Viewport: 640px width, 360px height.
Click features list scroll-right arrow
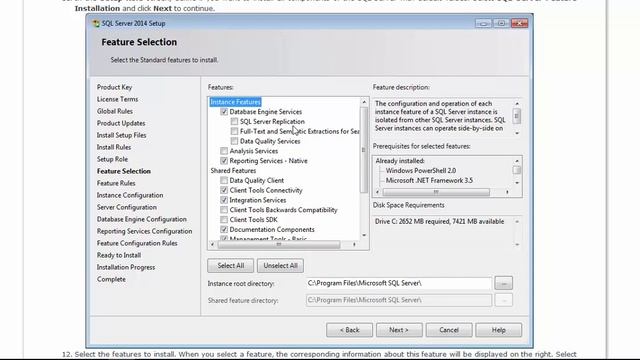coord(354,244)
